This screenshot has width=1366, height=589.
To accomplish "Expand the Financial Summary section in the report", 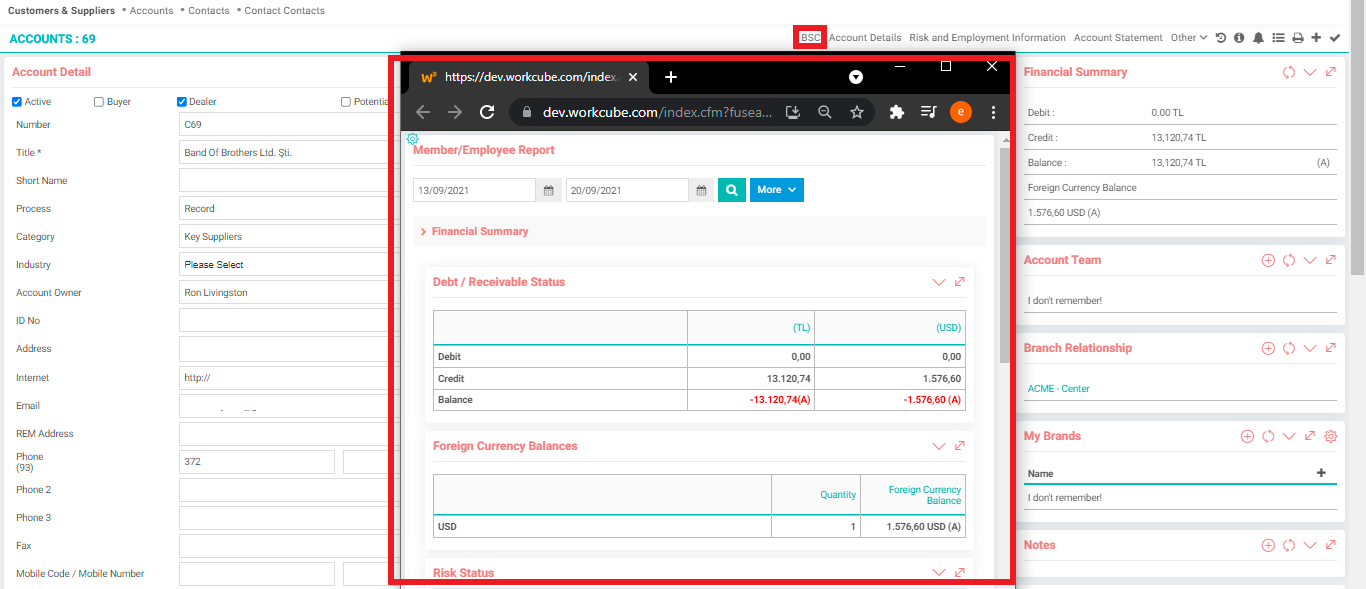I will pos(475,231).
